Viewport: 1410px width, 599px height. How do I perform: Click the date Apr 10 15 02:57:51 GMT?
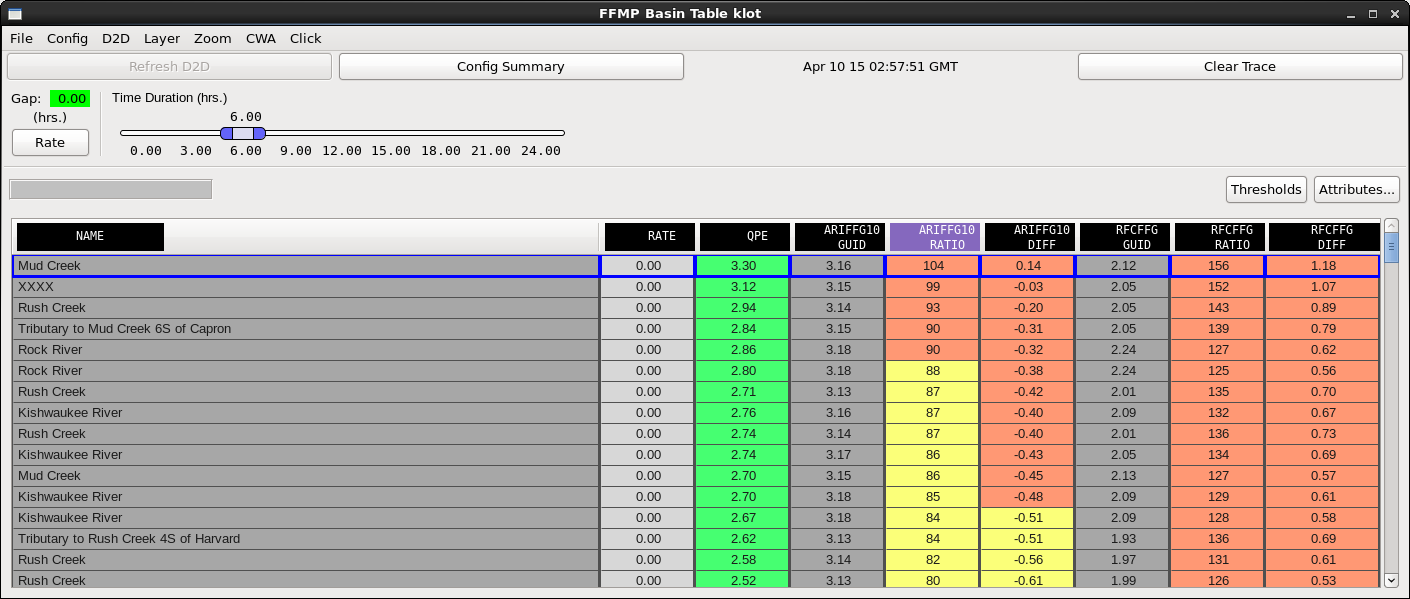pyautogui.click(x=880, y=66)
